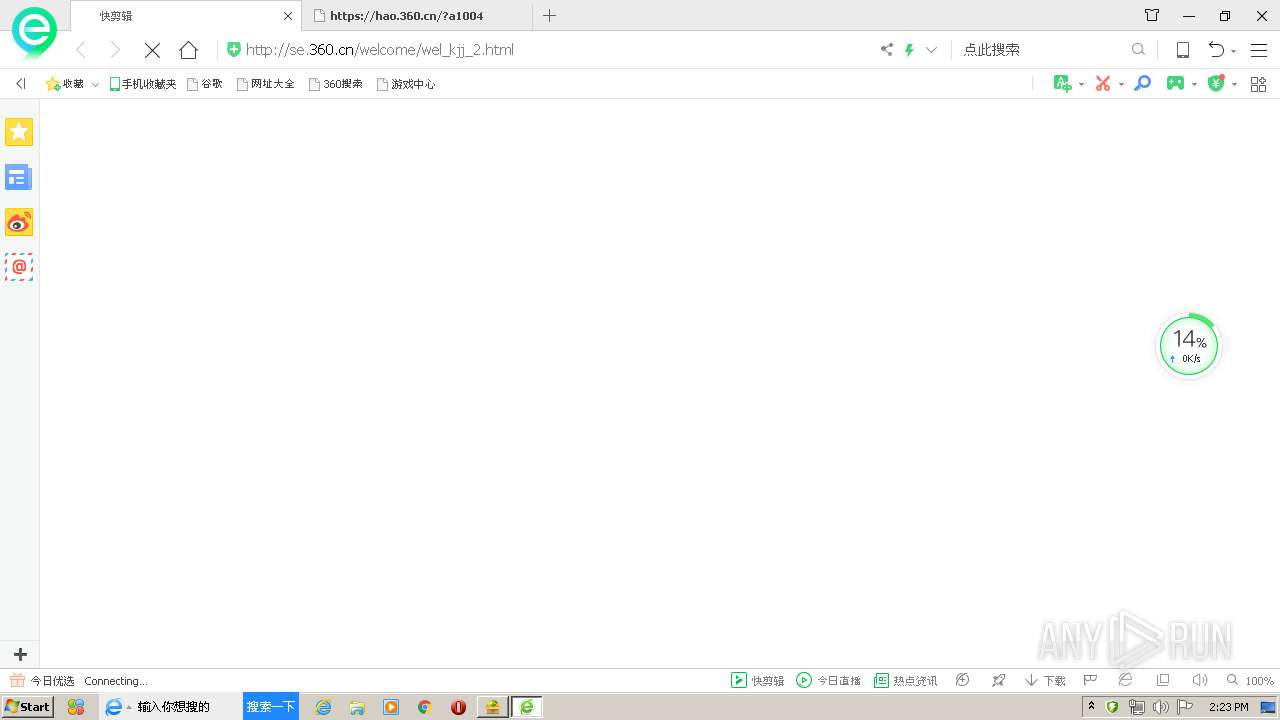Click the magnifier search button
The image size is (1280, 720).
pyautogui.click(x=1138, y=49)
